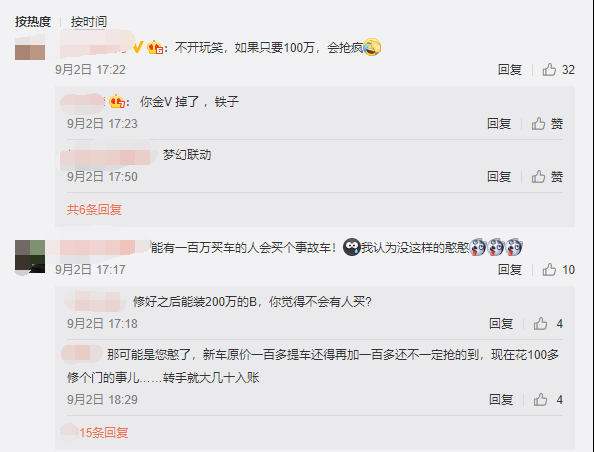
Task: Reply to the 9月2日 17:17 comment
Action: (x=510, y=270)
